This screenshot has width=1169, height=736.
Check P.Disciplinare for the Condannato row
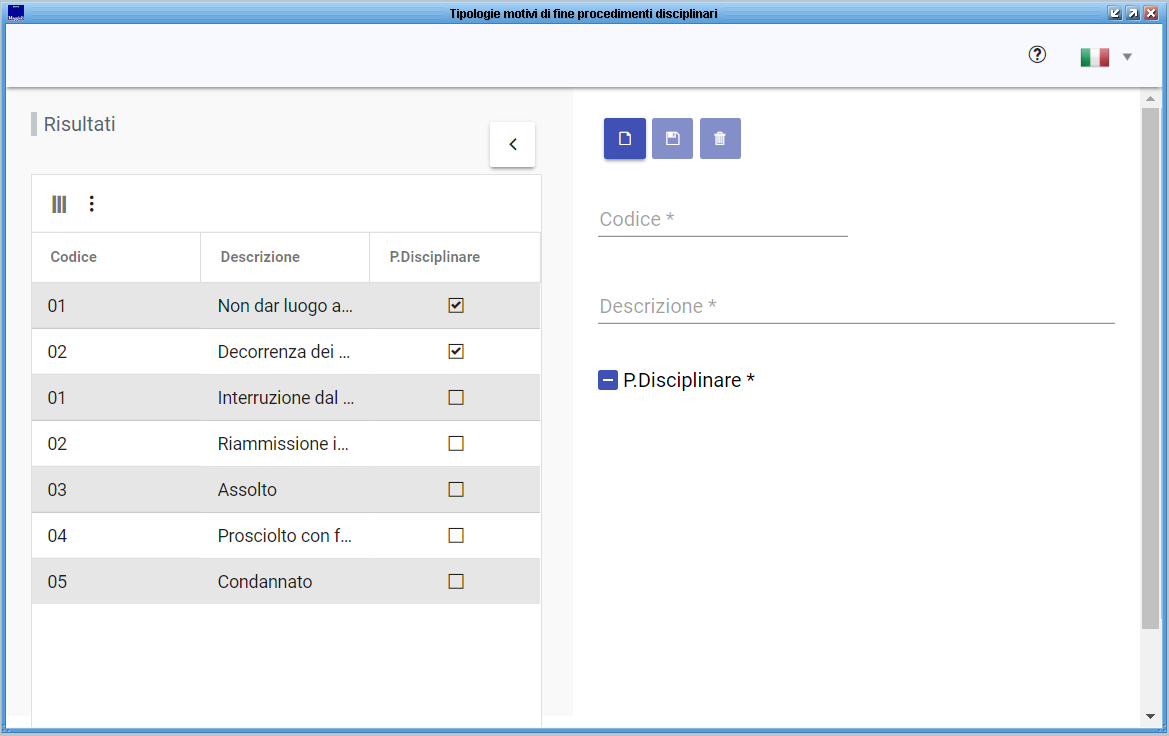tap(456, 582)
